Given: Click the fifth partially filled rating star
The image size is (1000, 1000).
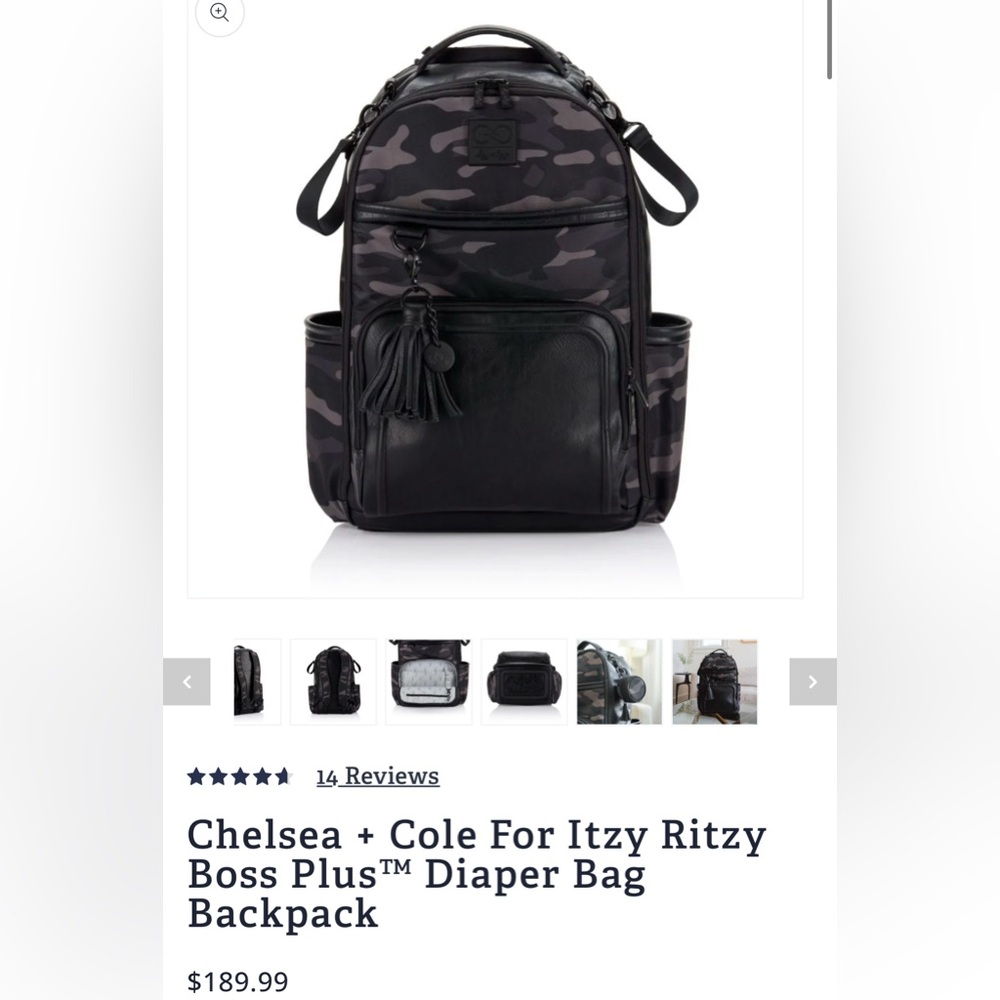Looking at the screenshot, I should point(283,776).
